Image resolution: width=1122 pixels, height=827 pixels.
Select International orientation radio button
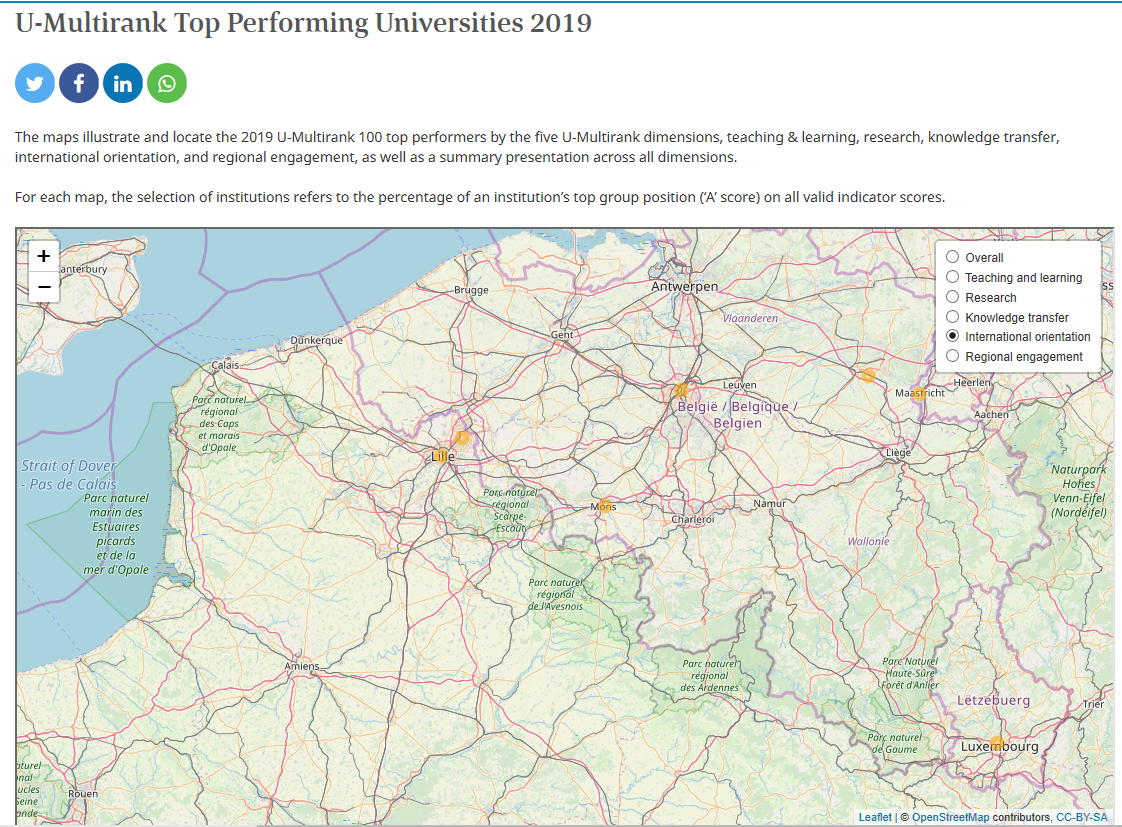click(x=952, y=336)
